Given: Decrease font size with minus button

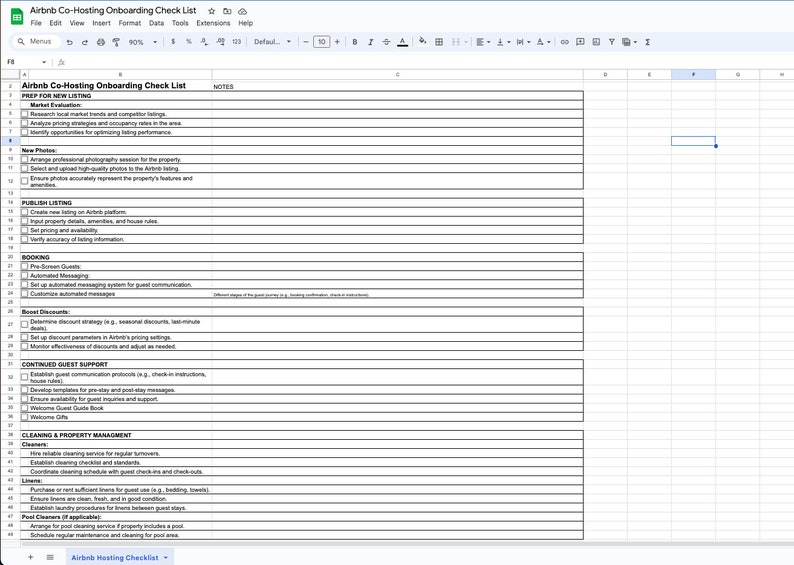Looking at the screenshot, I should tap(306, 42).
